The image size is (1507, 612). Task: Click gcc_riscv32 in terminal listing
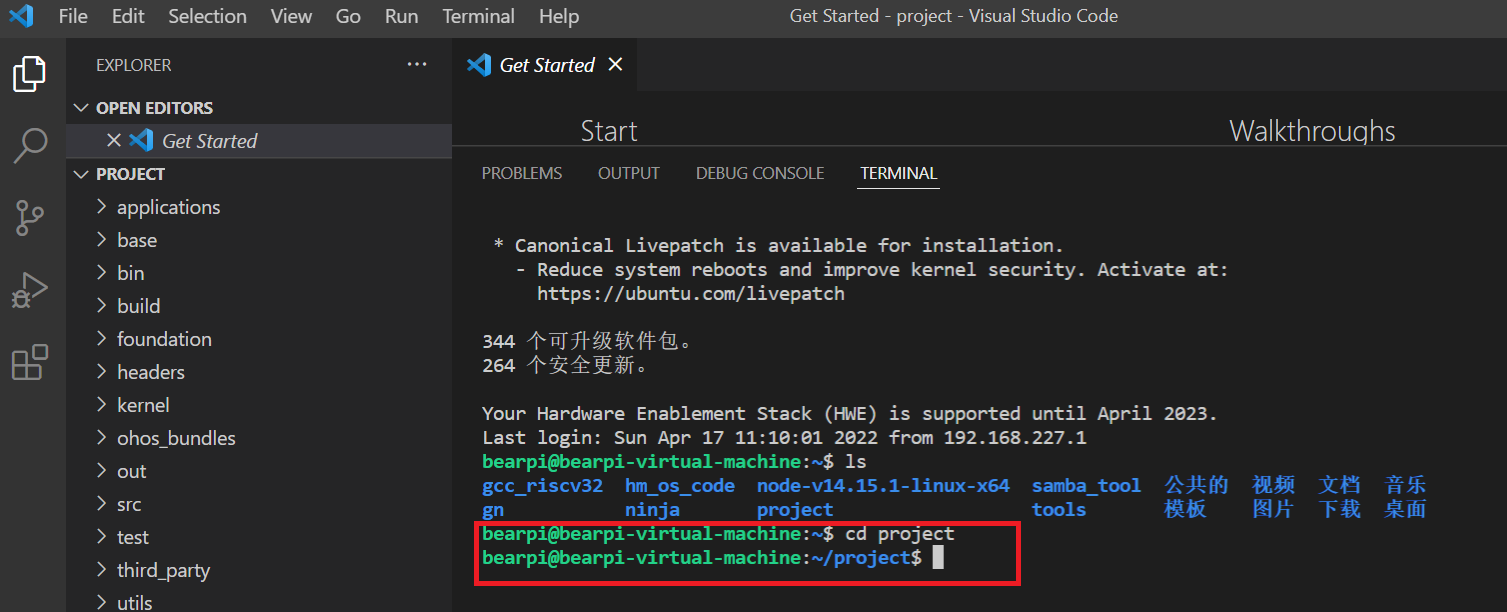click(x=542, y=486)
